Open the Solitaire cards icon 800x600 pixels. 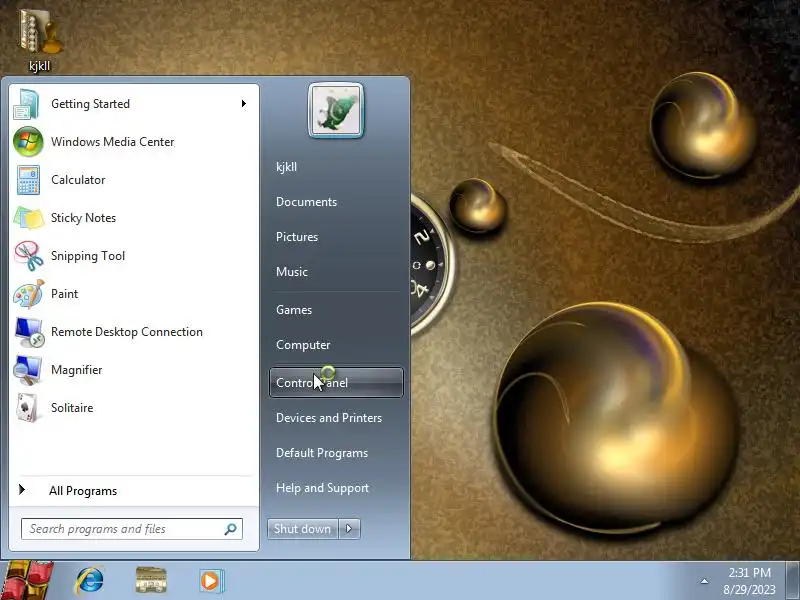27,408
